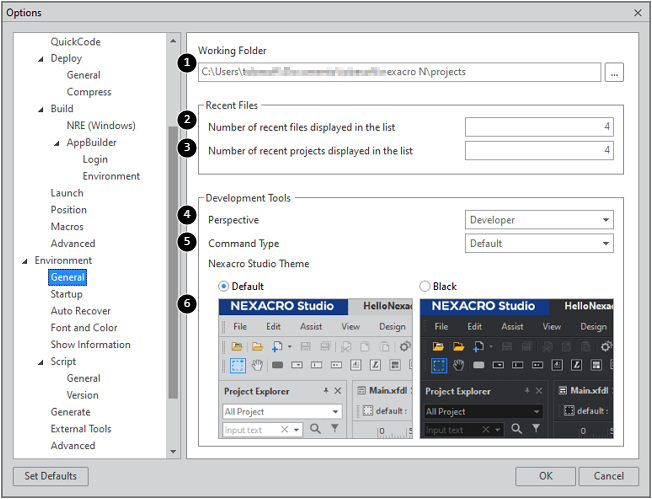Select the Black theme radio button
The width and height of the screenshot is (652, 499).
click(x=425, y=286)
